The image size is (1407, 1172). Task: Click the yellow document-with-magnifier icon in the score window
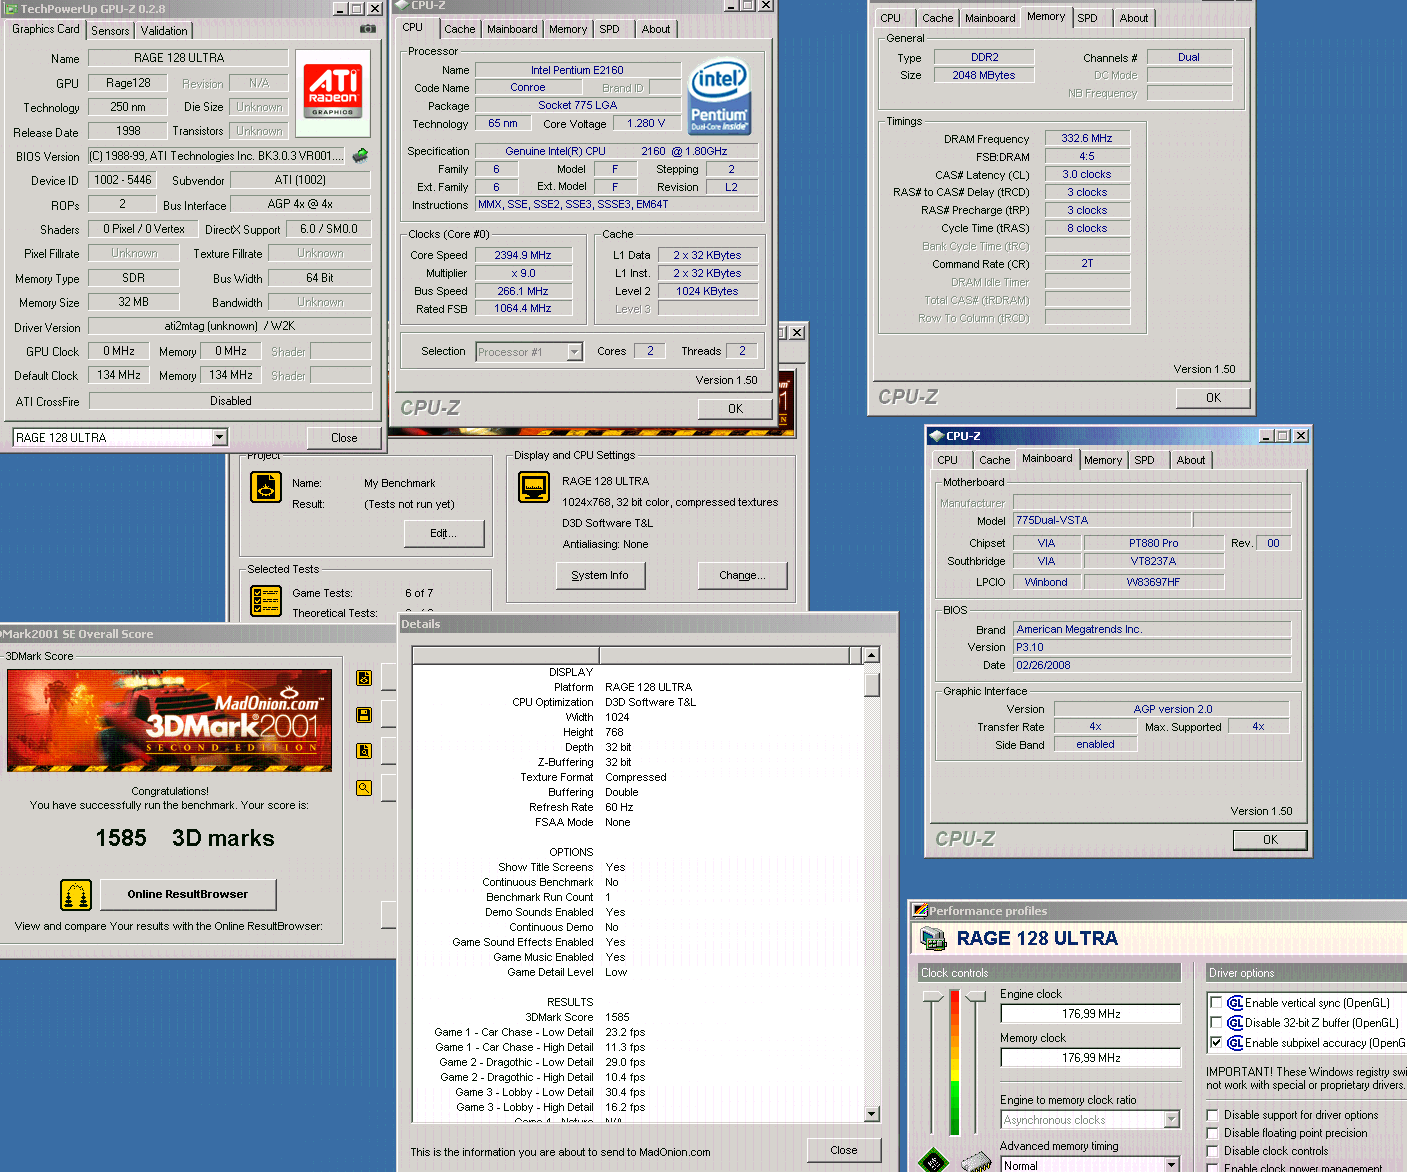point(364,751)
